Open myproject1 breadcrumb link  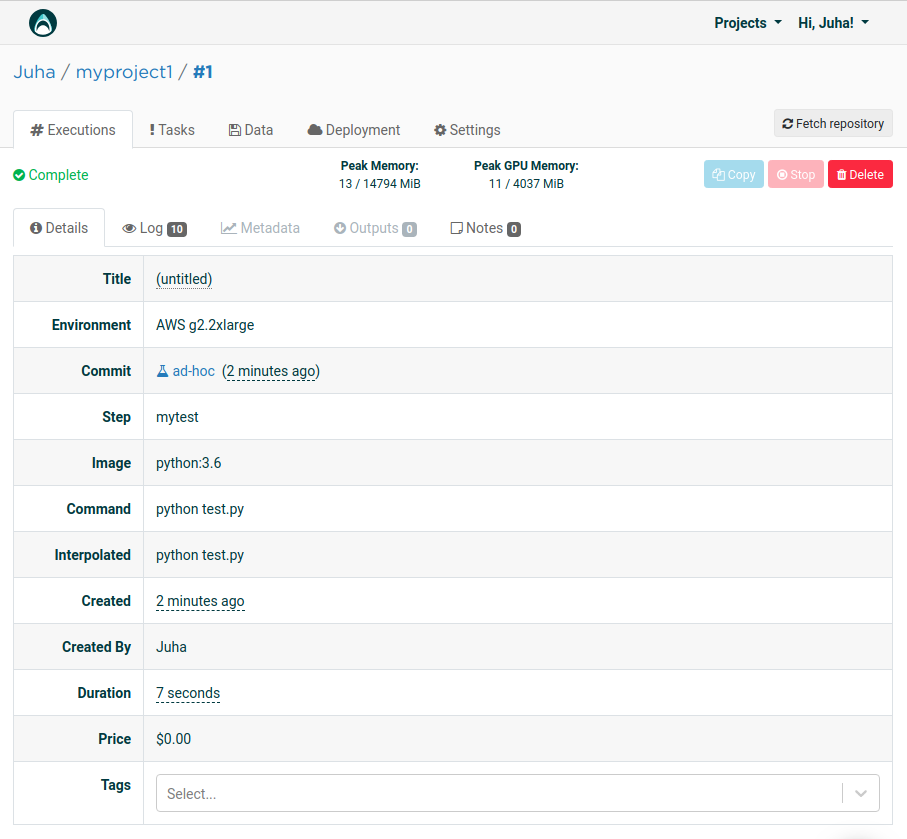124,72
